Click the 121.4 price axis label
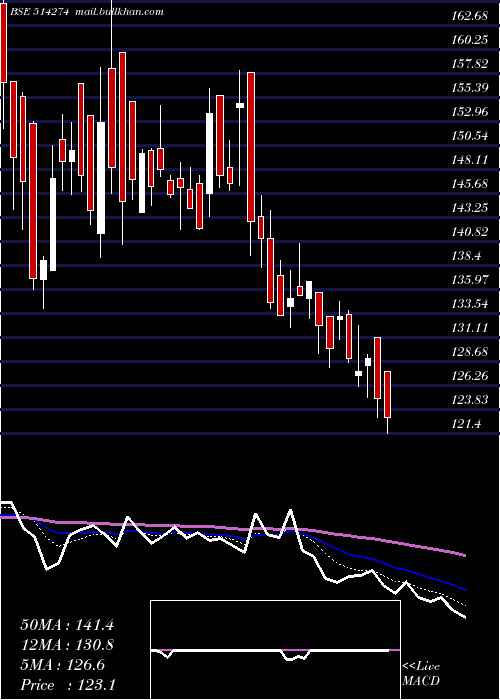 click(466, 425)
